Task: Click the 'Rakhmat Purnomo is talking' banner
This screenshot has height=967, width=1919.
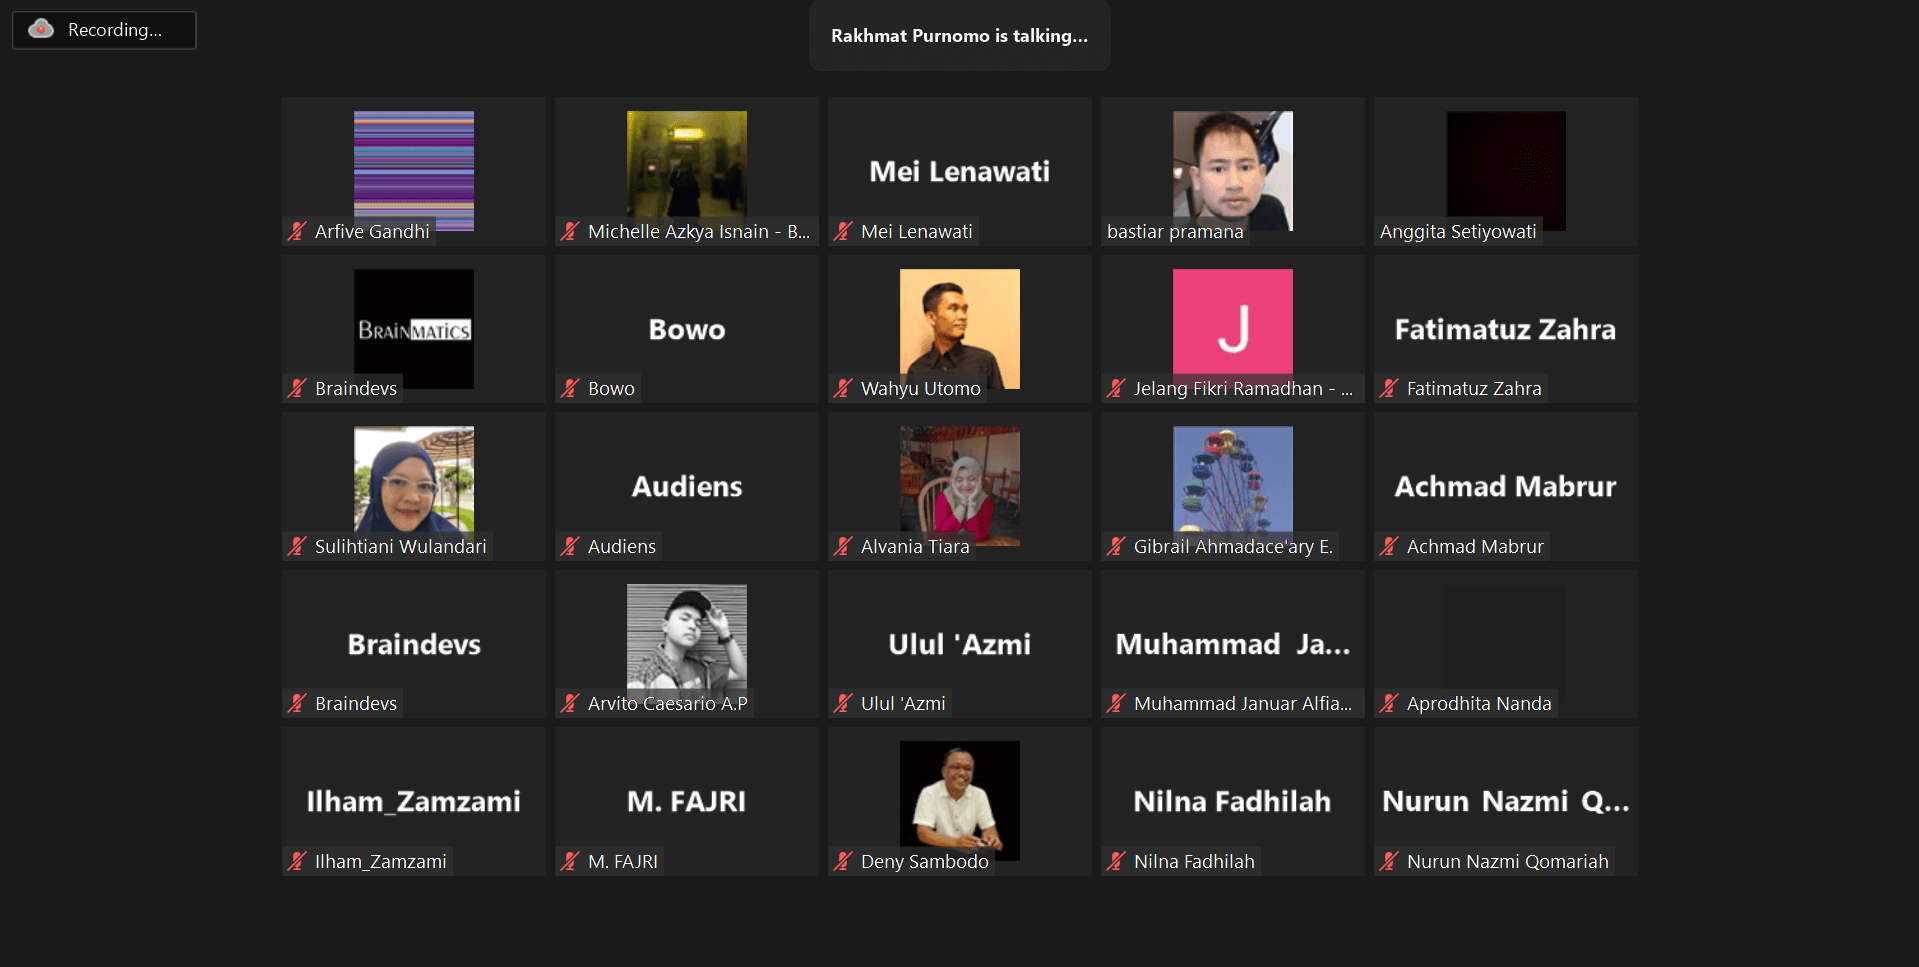Action: (959, 36)
